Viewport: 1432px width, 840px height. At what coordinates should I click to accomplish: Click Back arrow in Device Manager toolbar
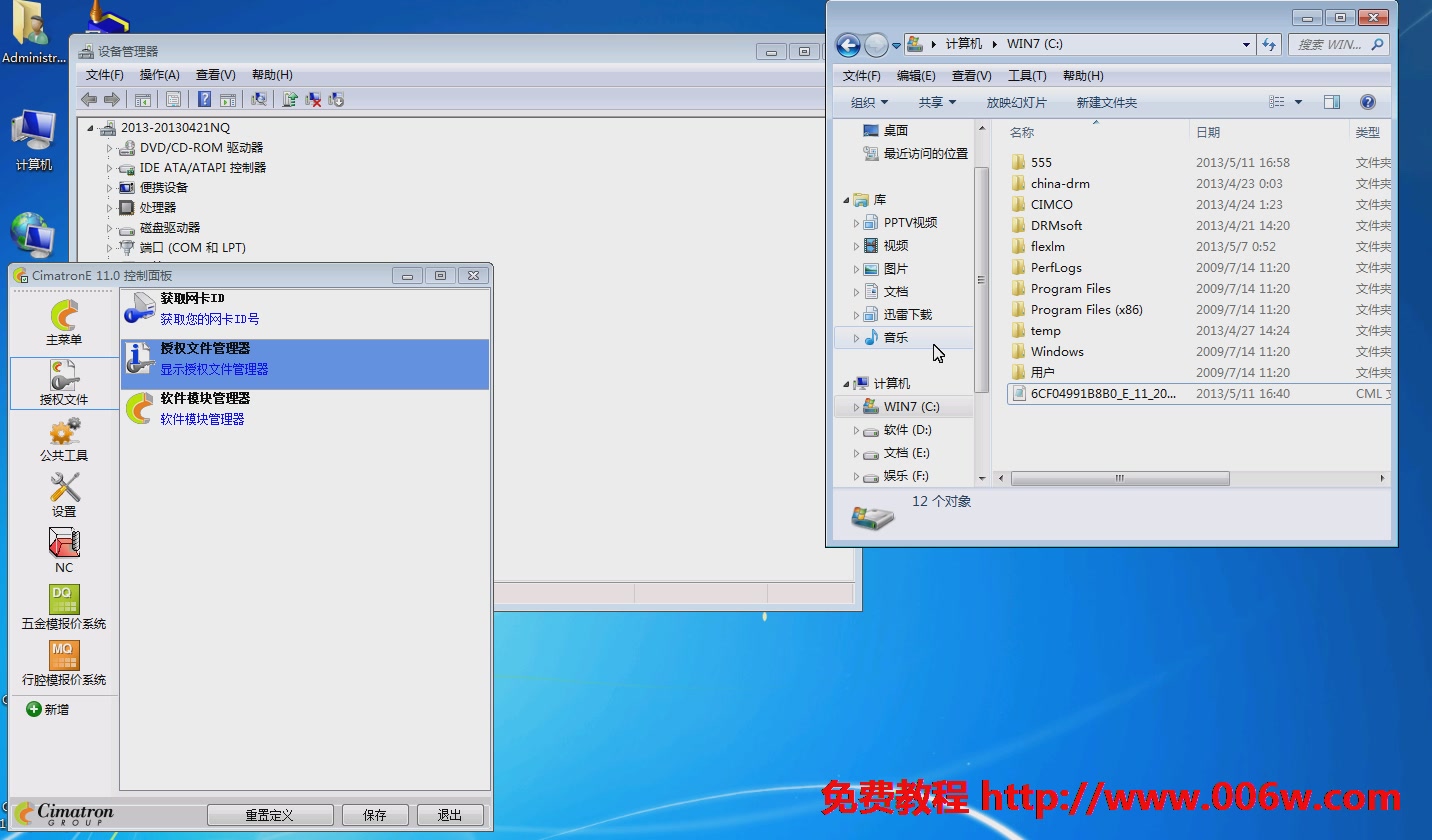(89, 99)
